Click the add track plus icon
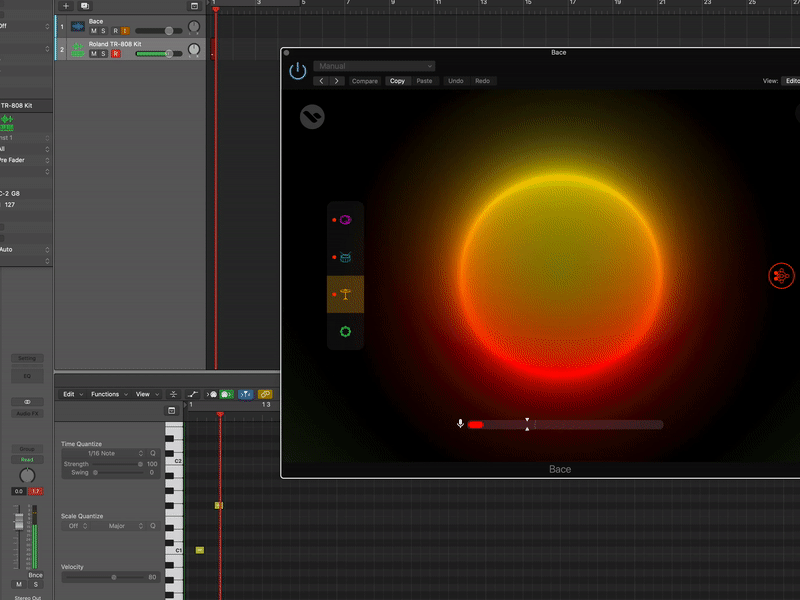The width and height of the screenshot is (800, 600). 66,6
